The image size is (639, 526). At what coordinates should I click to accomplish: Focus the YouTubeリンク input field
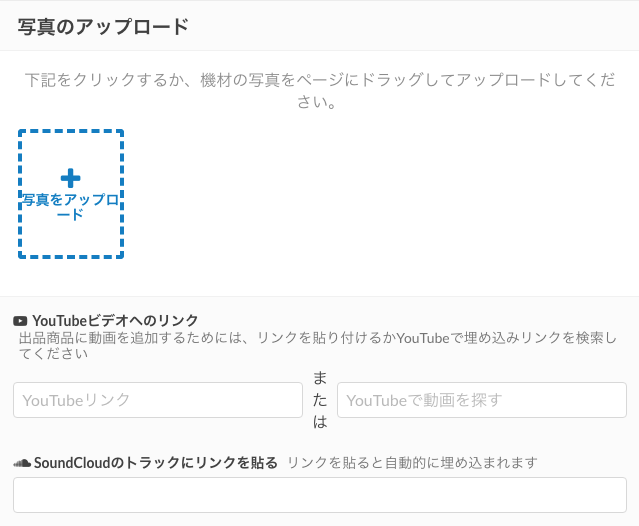(158, 400)
